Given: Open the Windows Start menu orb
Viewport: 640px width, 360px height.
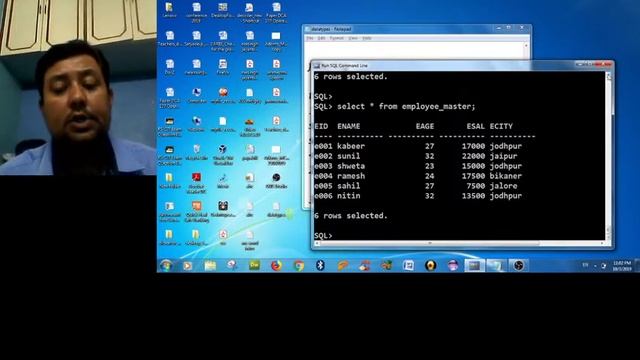Looking at the screenshot, I should [x=166, y=266].
